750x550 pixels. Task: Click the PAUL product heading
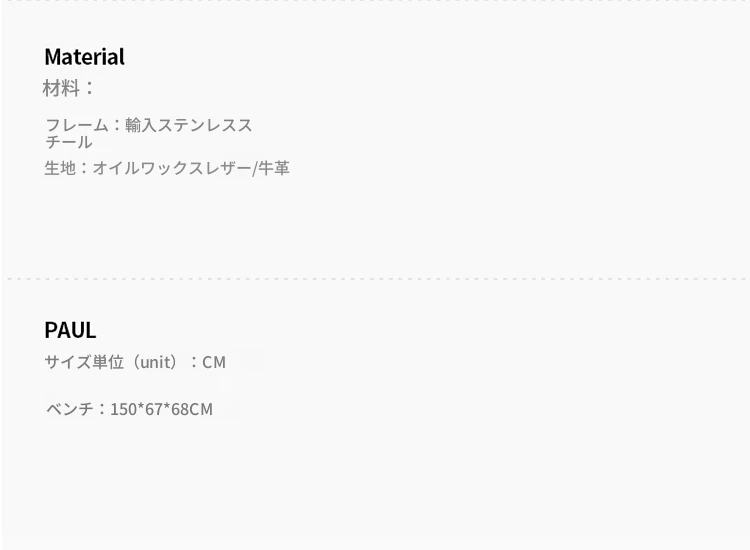point(70,330)
